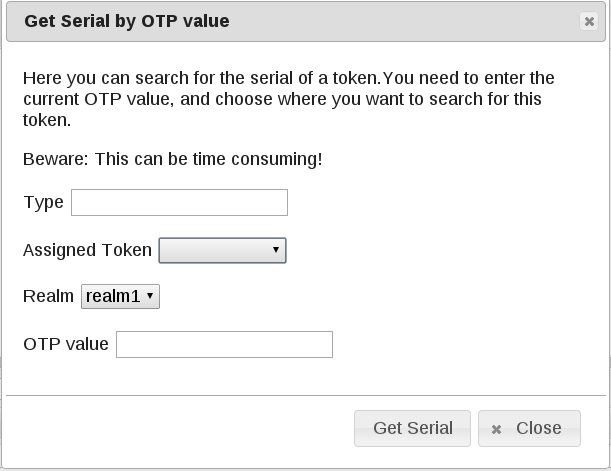611x471 pixels.
Task: Click the search description paragraph
Action: [288, 99]
